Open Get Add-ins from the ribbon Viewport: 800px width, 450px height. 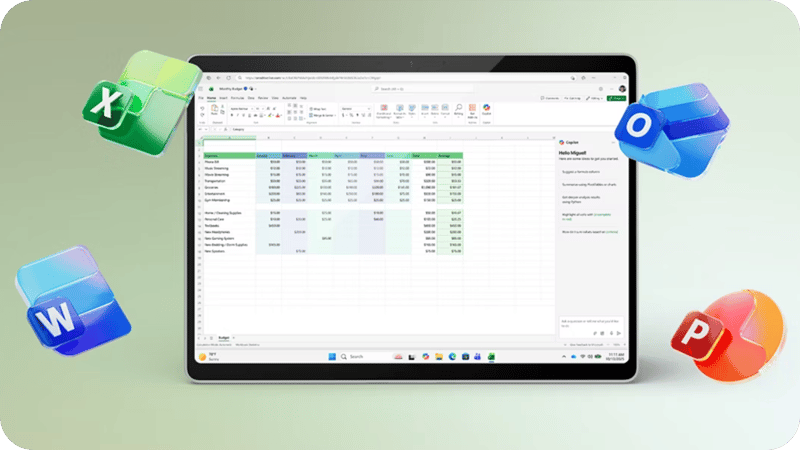472,111
